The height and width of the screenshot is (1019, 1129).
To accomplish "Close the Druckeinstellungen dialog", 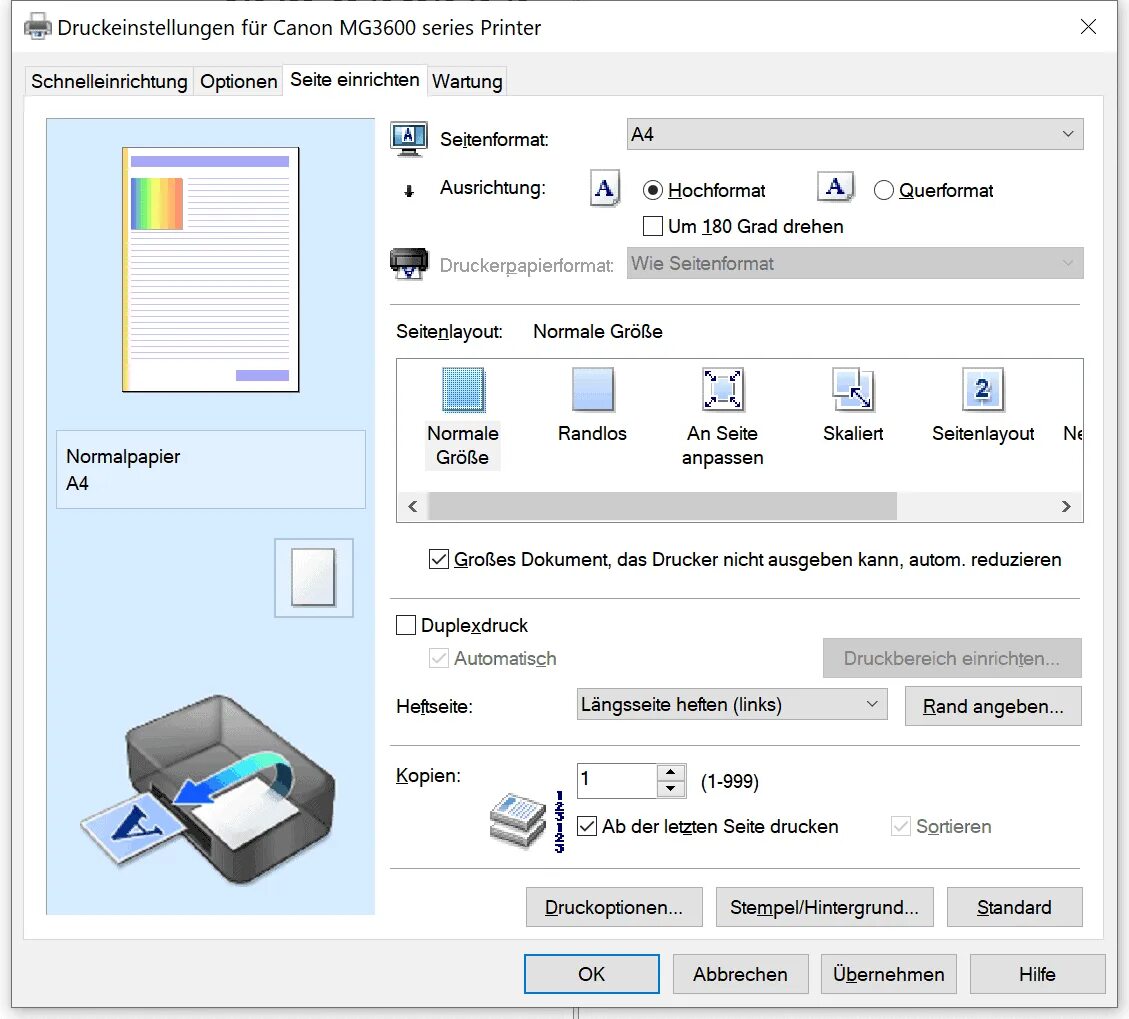I will [1088, 27].
